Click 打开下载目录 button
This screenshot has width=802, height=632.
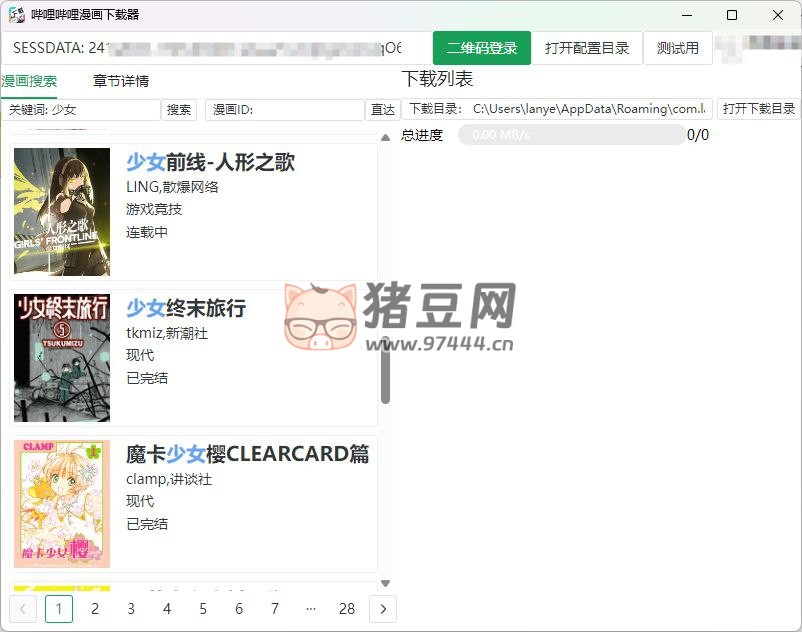point(759,109)
